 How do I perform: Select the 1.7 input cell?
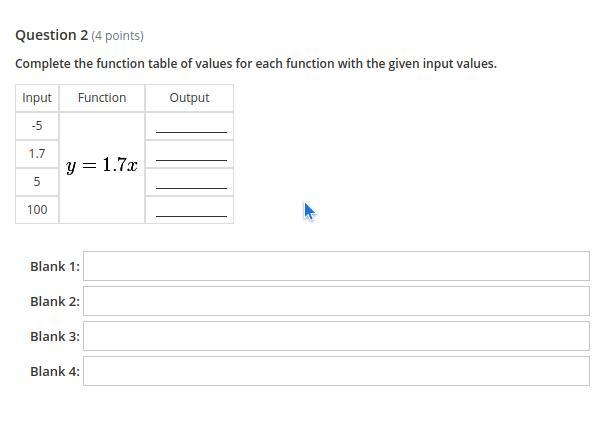click(37, 154)
